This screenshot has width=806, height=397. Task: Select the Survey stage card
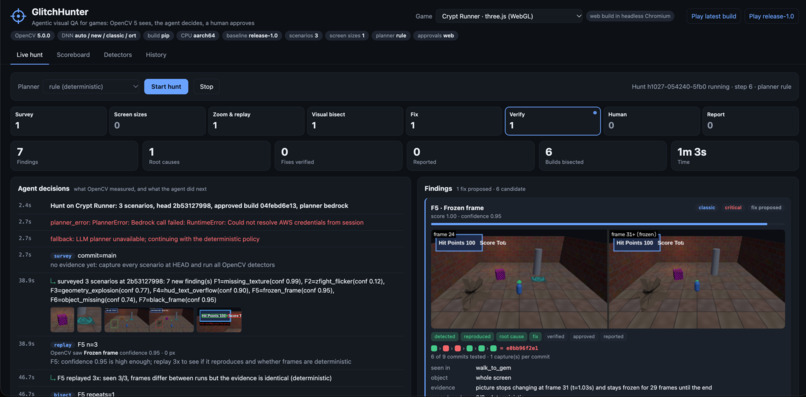pos(59,121)
